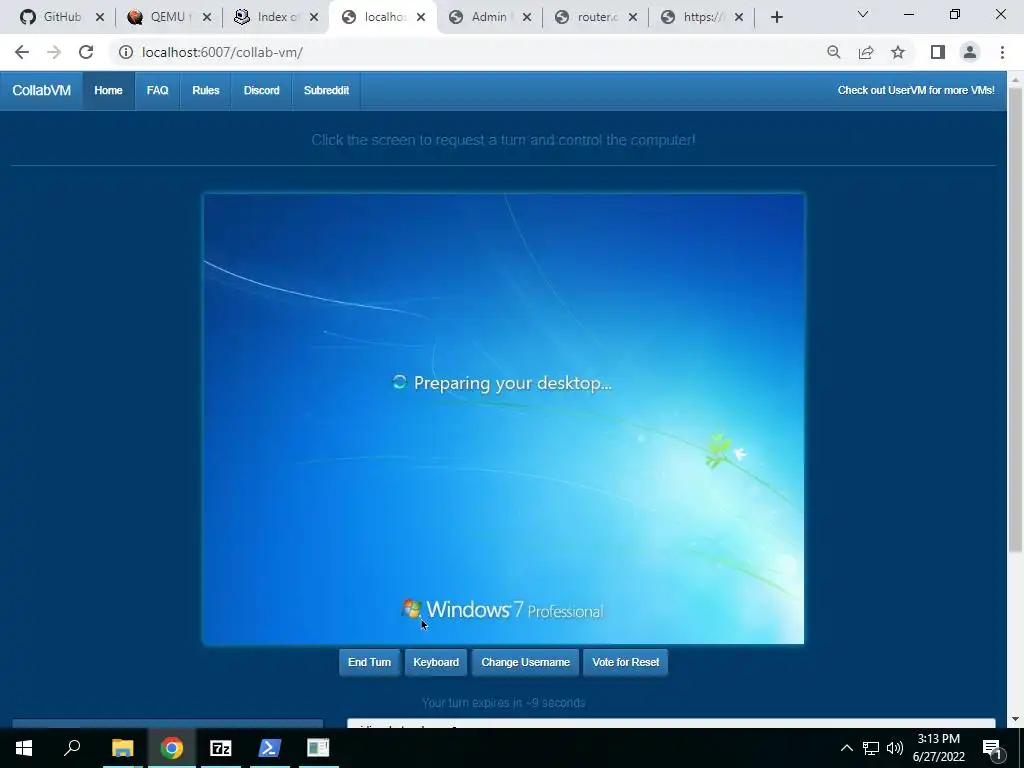Open the network tray icon
This screenshot has width=1024, height=768.
(x=871, y=748)
